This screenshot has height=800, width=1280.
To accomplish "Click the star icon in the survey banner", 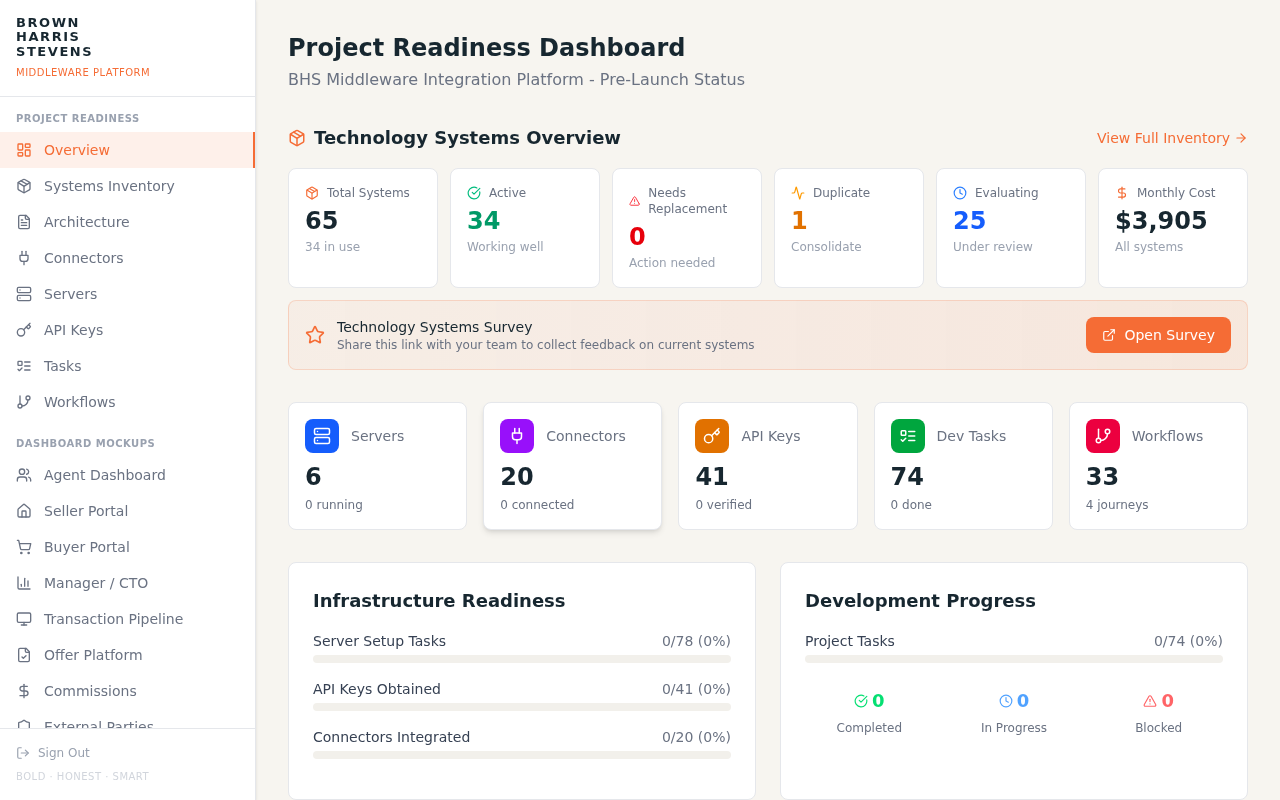I will [315, 335].
